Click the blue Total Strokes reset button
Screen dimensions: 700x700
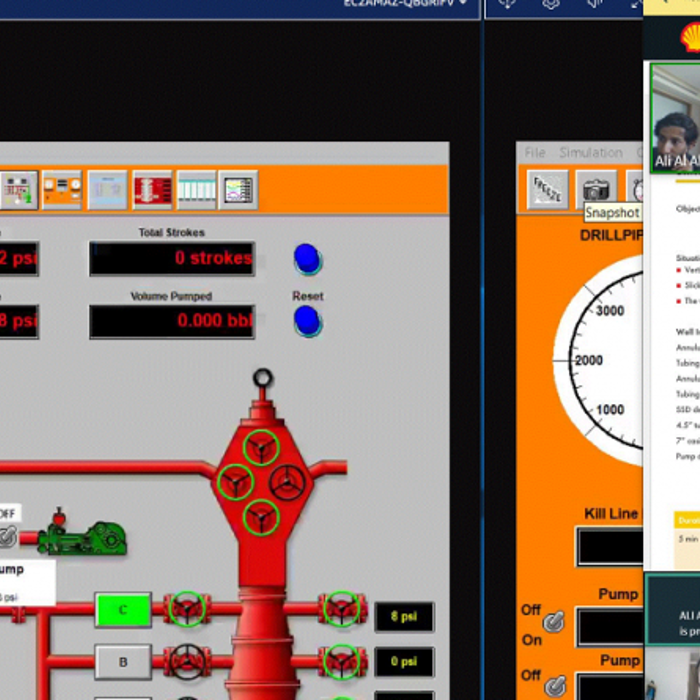pyautogui.click(x=307, y=258)
